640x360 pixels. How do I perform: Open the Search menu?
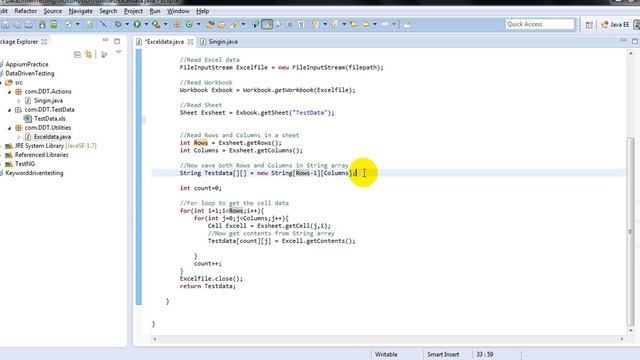[108, 11]
